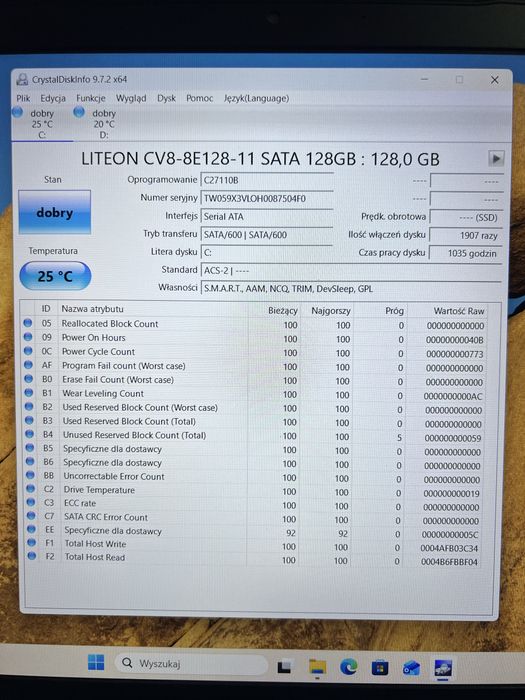The image size is (525, 700).
Task: Click the features field listing S.M.A.R.T., AAM
Action: [351, 288]
